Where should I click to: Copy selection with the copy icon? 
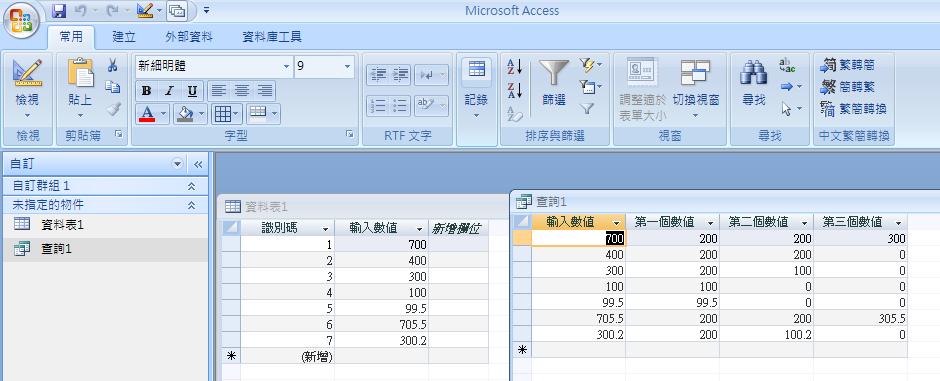(112, 87)
